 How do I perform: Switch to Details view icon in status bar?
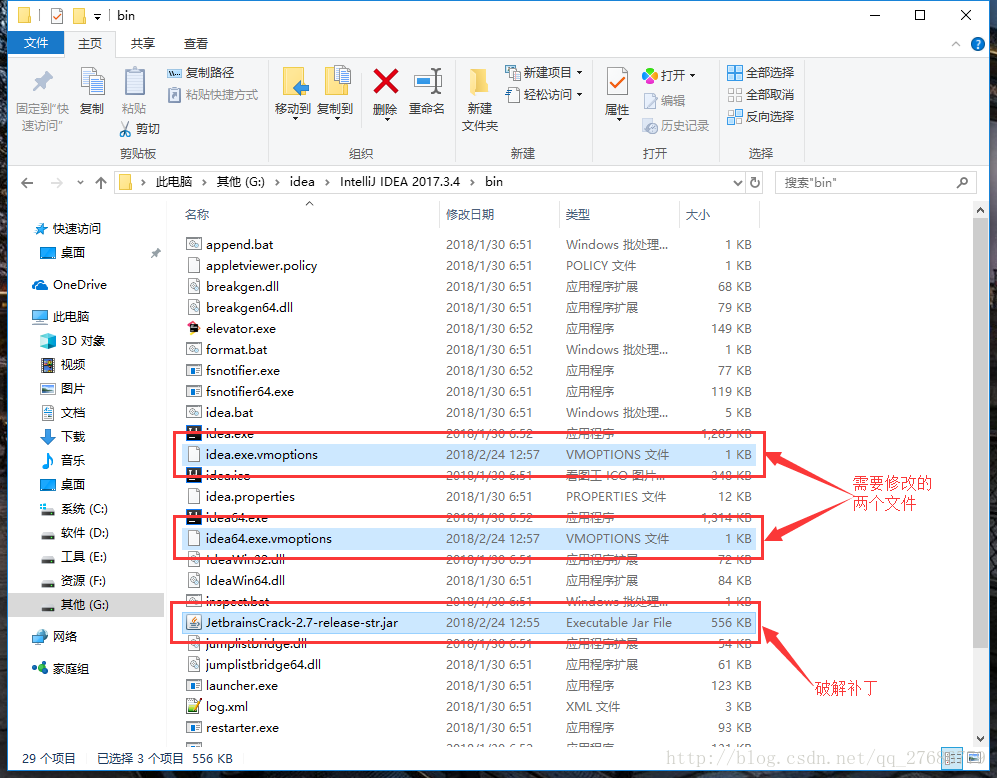tap(952, 758)
